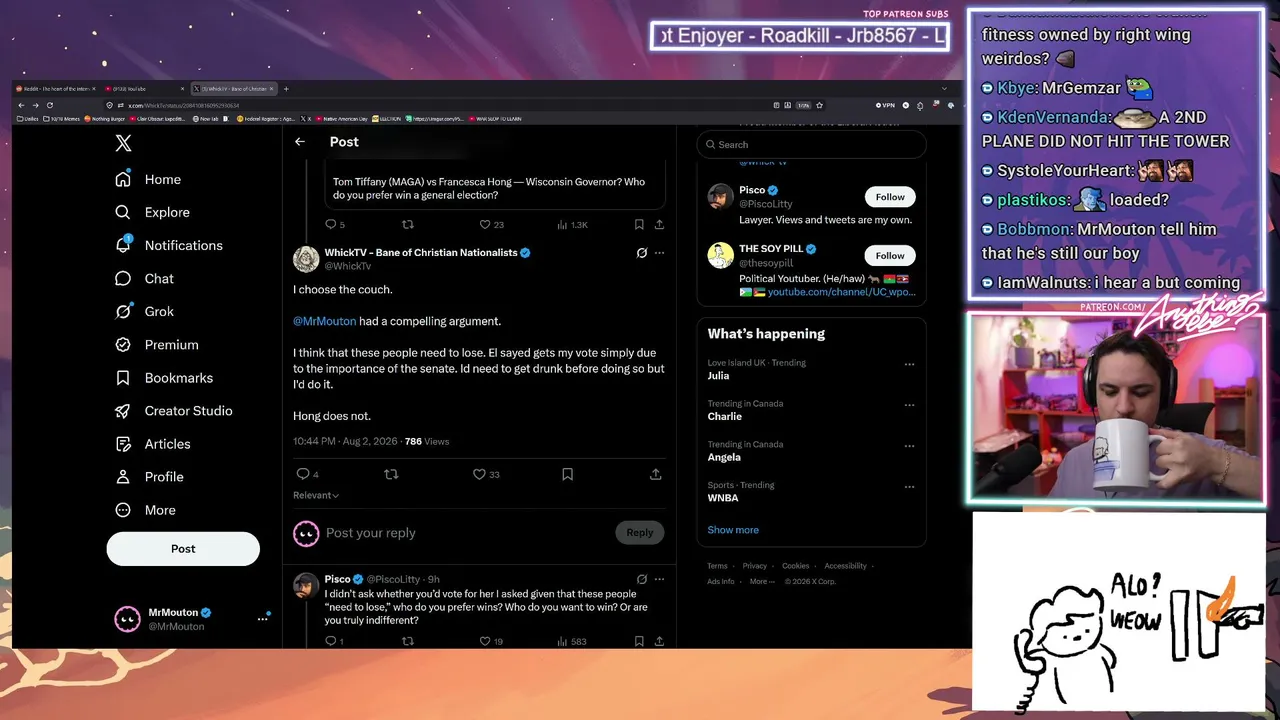Share the WhickTV post
This screenshot has width=1280, height=720.
tap(655, 474)
